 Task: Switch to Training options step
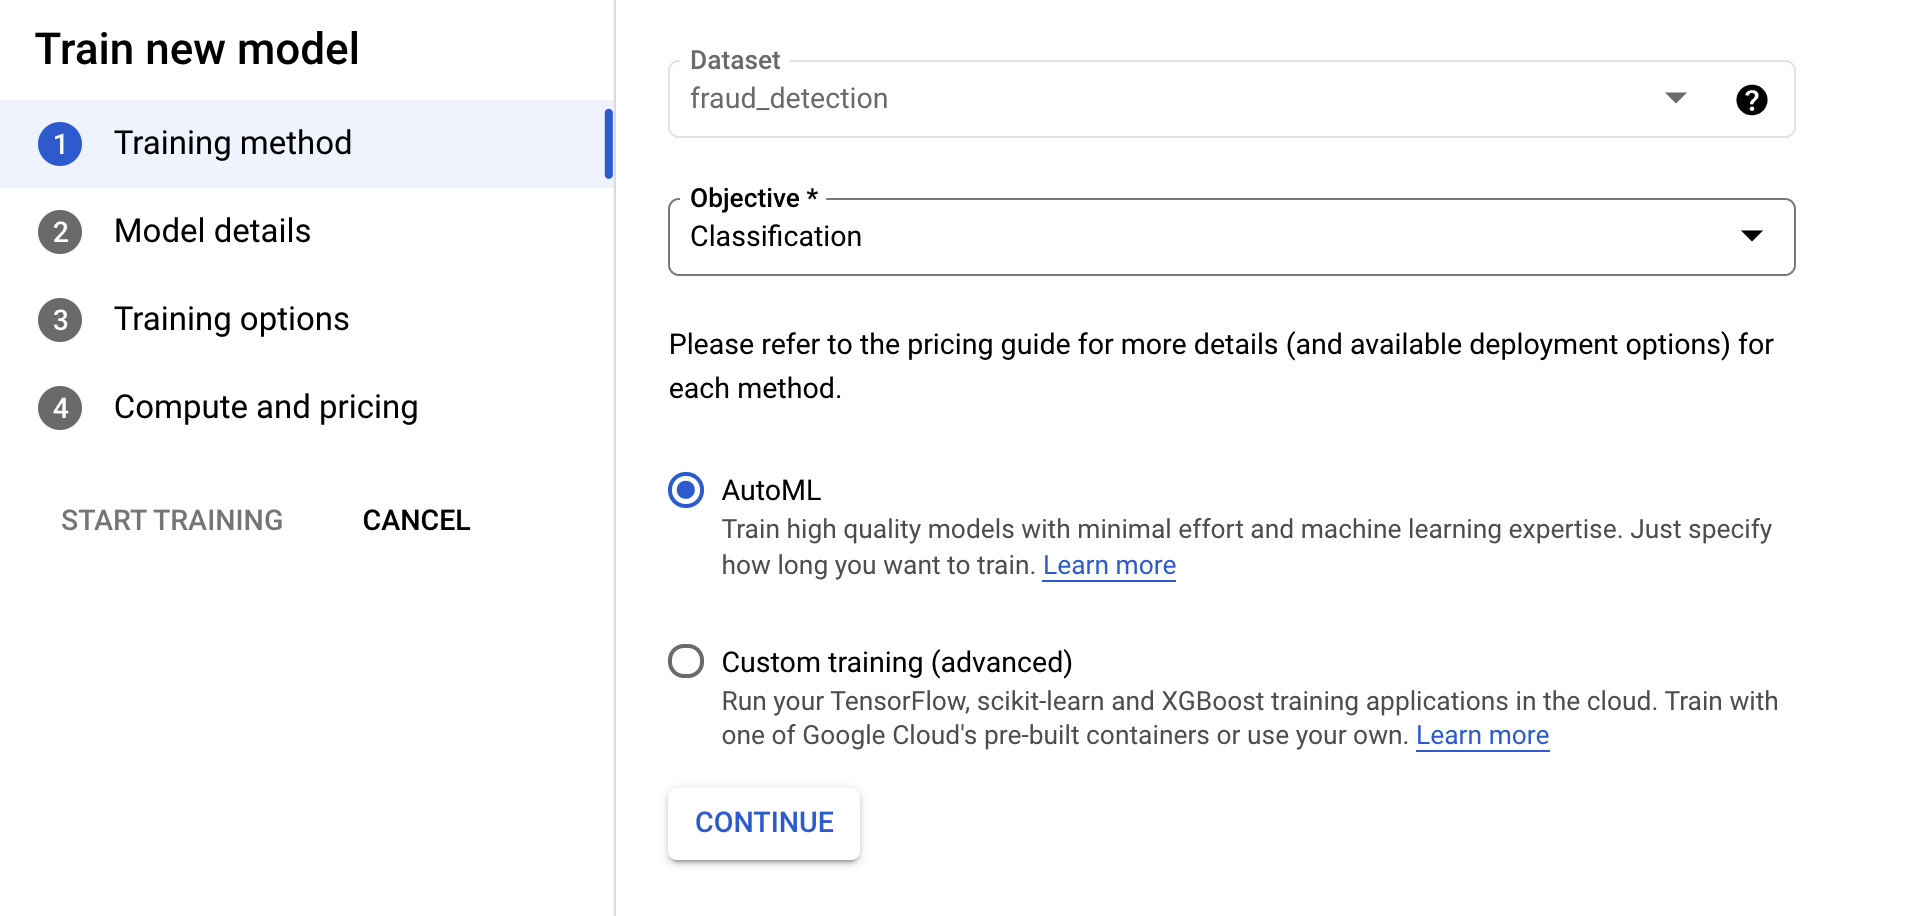[231, 319]
